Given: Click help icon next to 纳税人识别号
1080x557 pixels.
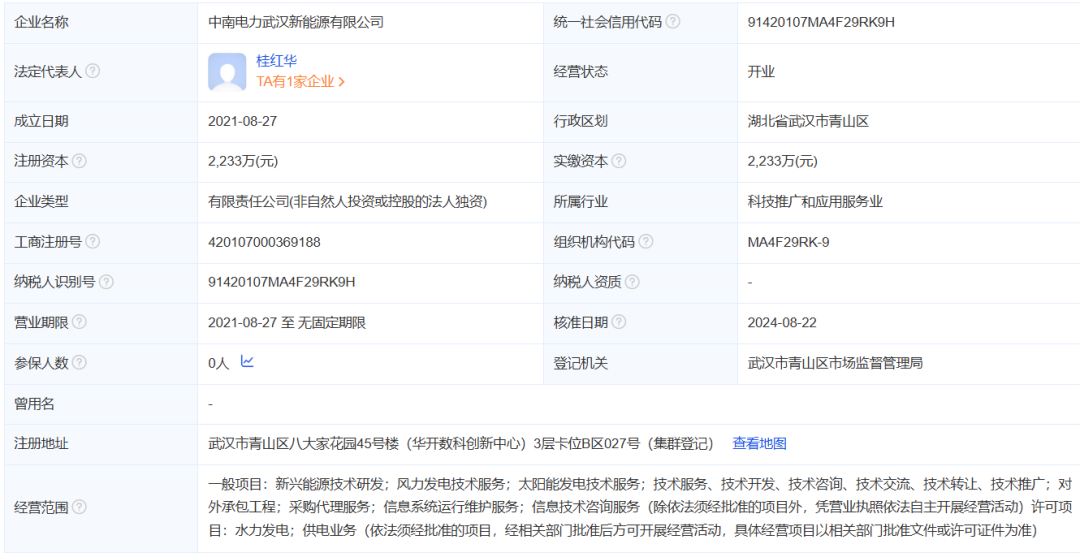Looking at the screenshot, I should (106, 282).
